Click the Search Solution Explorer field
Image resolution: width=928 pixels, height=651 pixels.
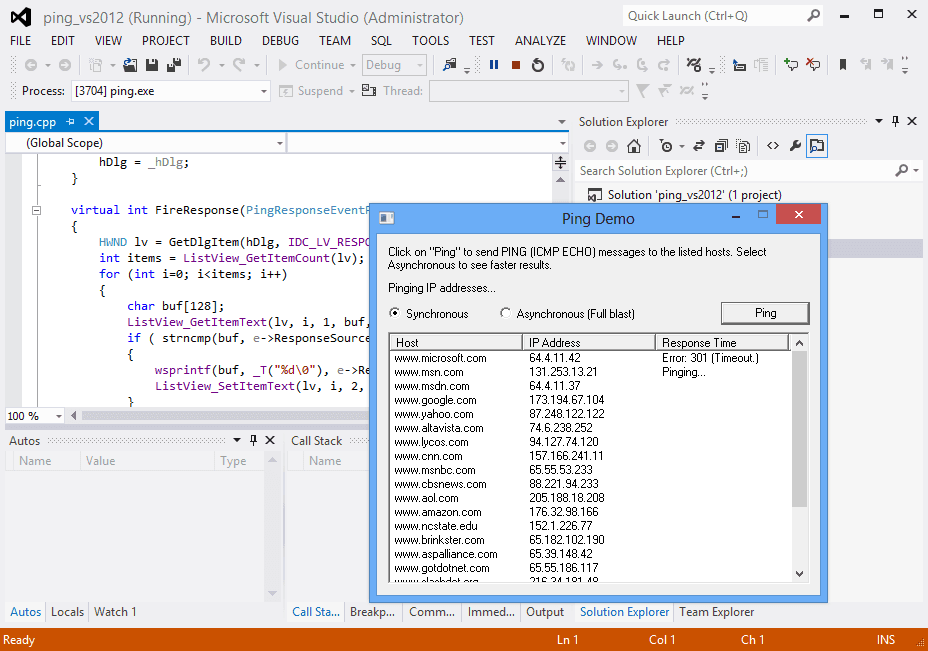(733, 170)
